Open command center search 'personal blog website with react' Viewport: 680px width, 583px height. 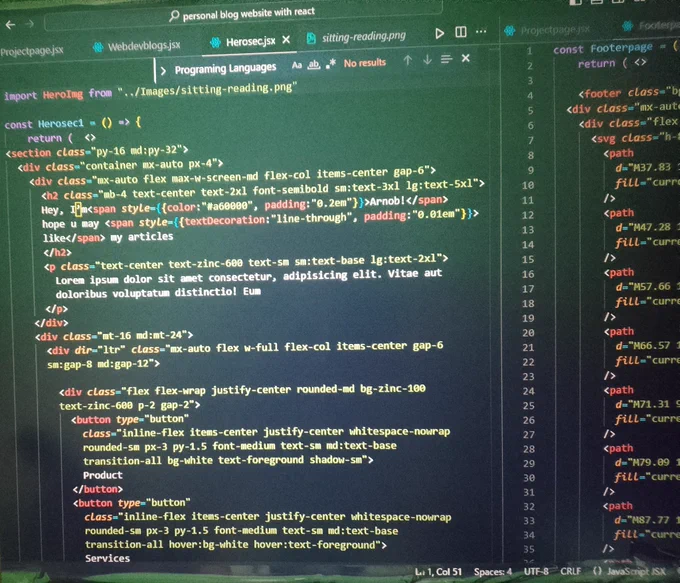coord(243,14)
